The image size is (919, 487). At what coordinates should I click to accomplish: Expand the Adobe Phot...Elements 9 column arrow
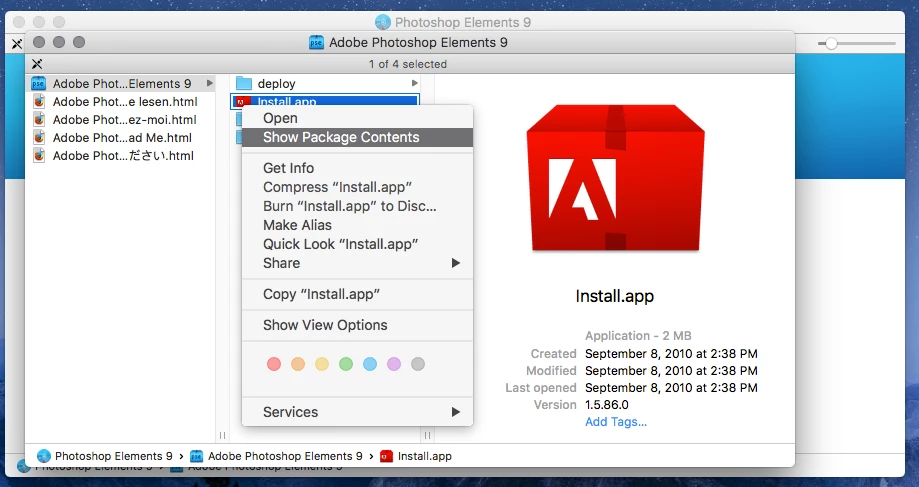click(209, 83)
